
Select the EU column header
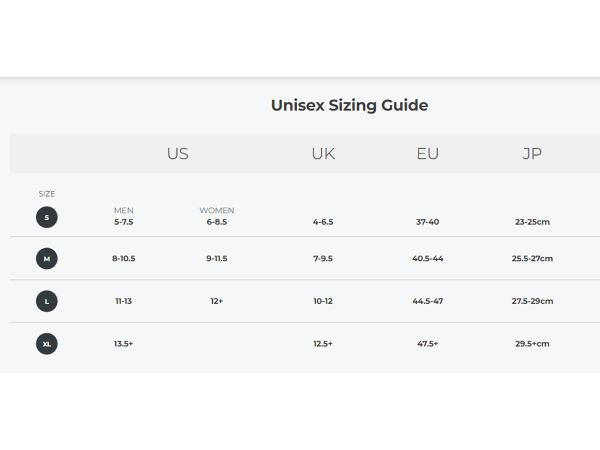pyautogui.click(x=427, y=153)
